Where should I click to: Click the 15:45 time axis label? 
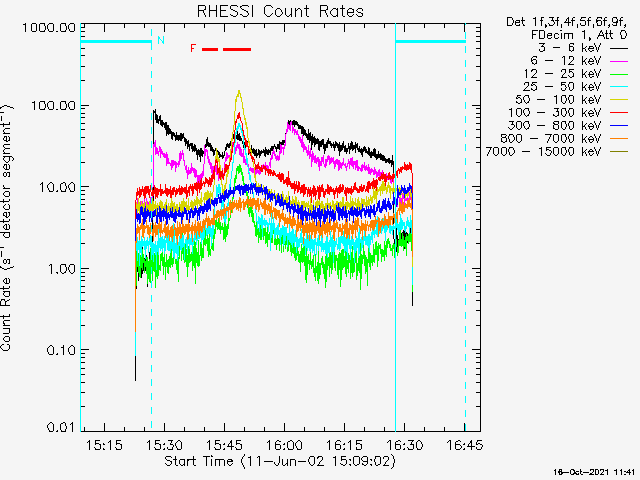(x=224, y=445)
